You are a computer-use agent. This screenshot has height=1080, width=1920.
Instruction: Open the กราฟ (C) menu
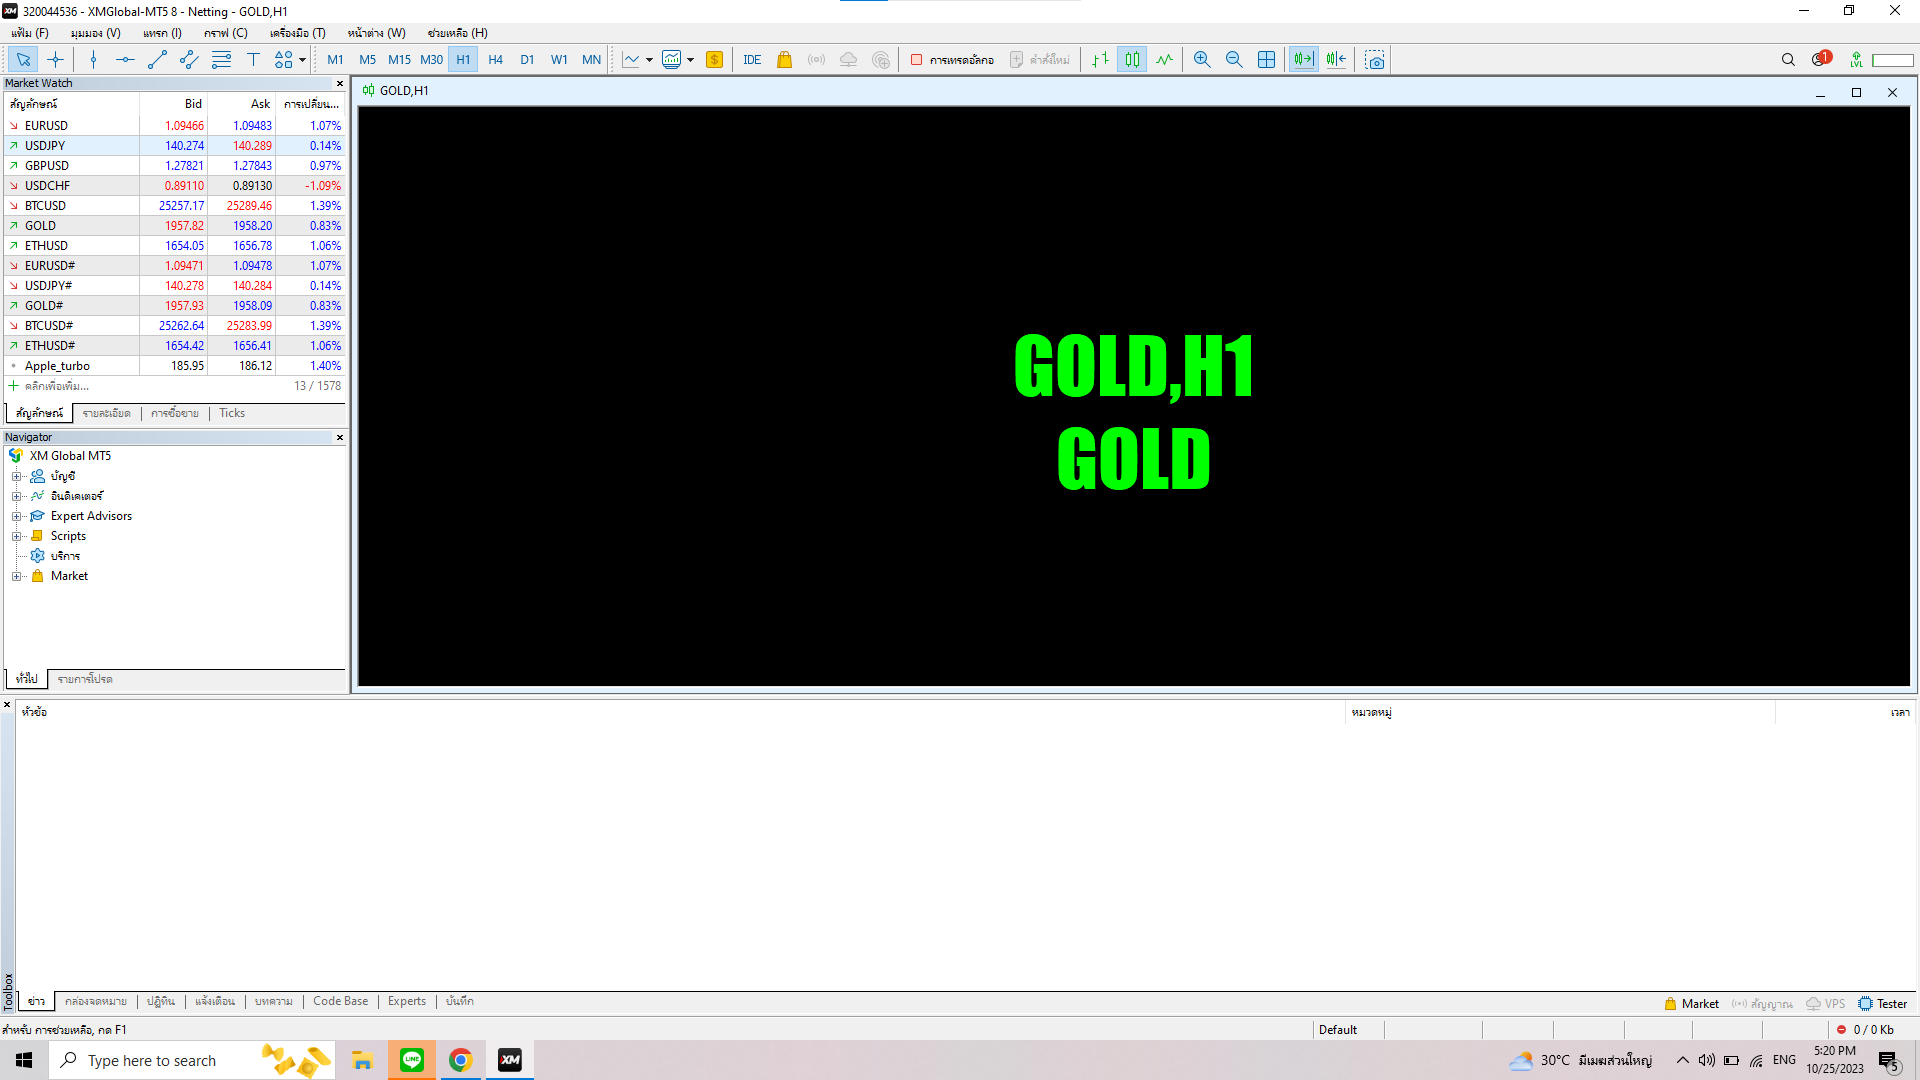[226, 33]
